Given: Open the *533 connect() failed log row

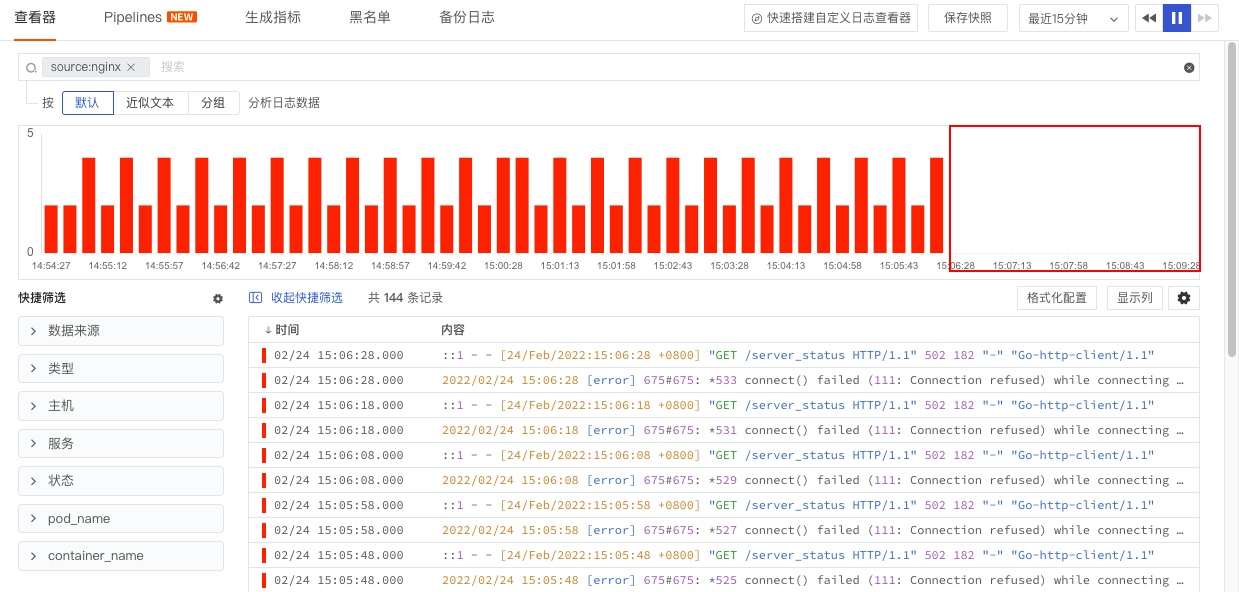Looking at the screenshot, I should (x=724, y=380).
